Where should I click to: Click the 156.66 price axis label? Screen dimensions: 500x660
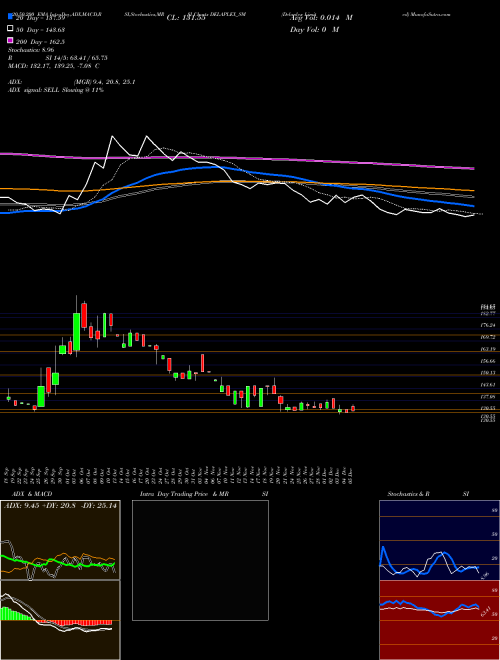coord(487,361)
